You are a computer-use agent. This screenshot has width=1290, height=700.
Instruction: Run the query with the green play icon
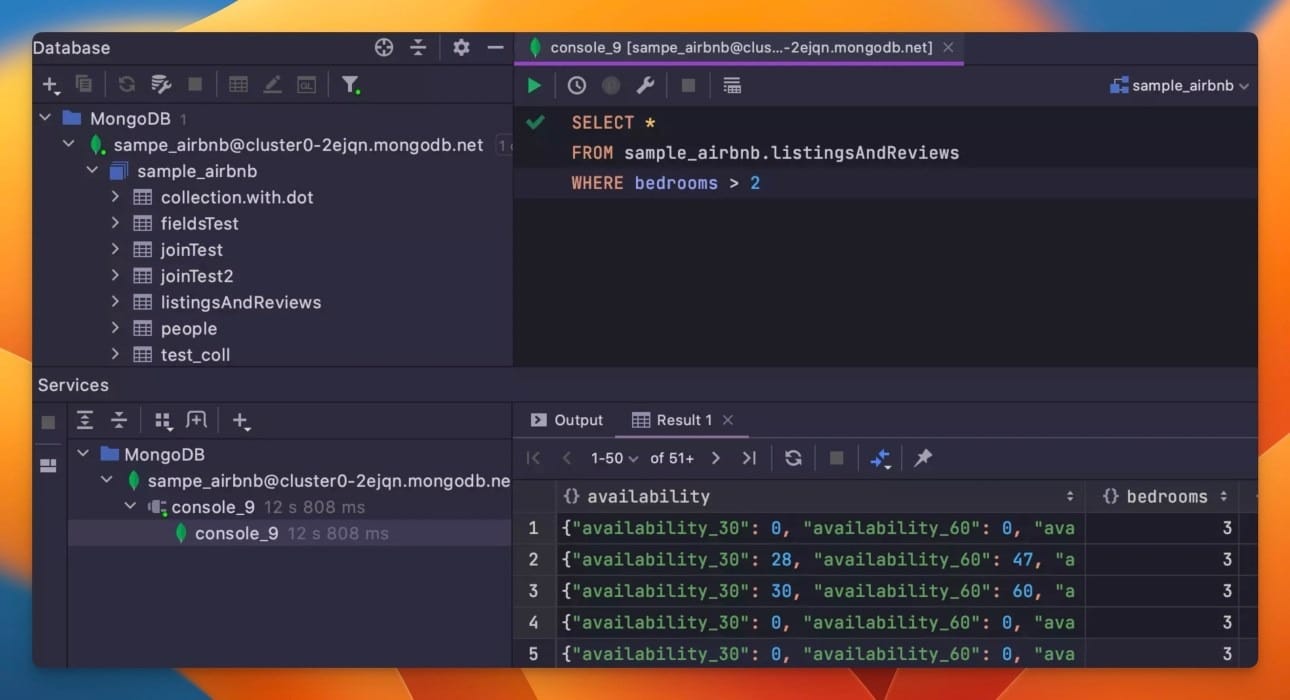coord(534,85)
